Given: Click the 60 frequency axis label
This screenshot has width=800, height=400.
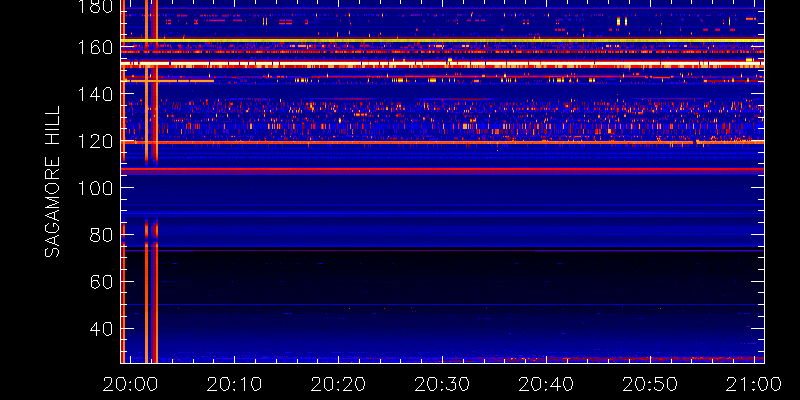Looking at the screenshot, I should (x=101, y=282).
